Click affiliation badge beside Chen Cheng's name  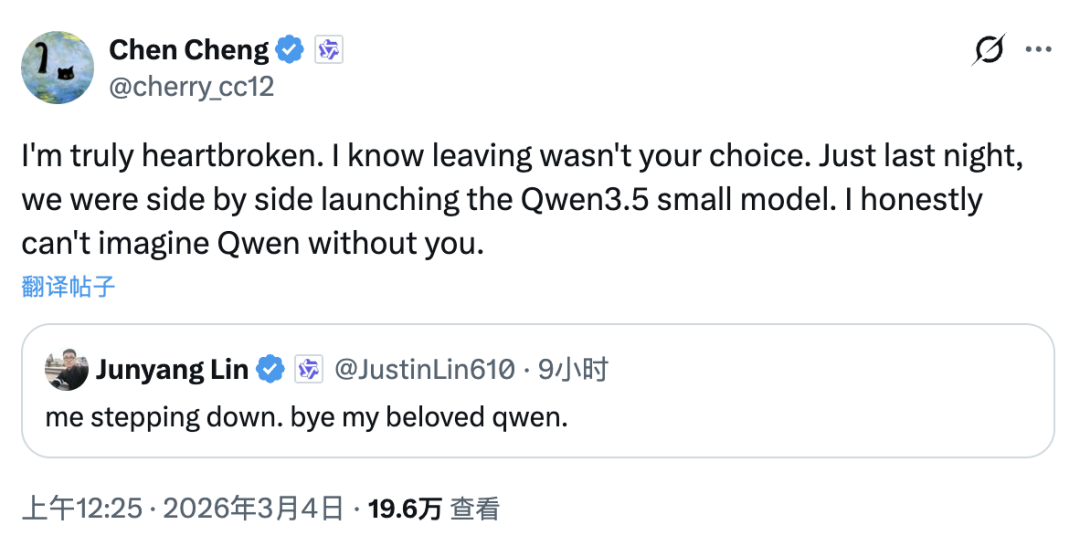tap(329, 50)
